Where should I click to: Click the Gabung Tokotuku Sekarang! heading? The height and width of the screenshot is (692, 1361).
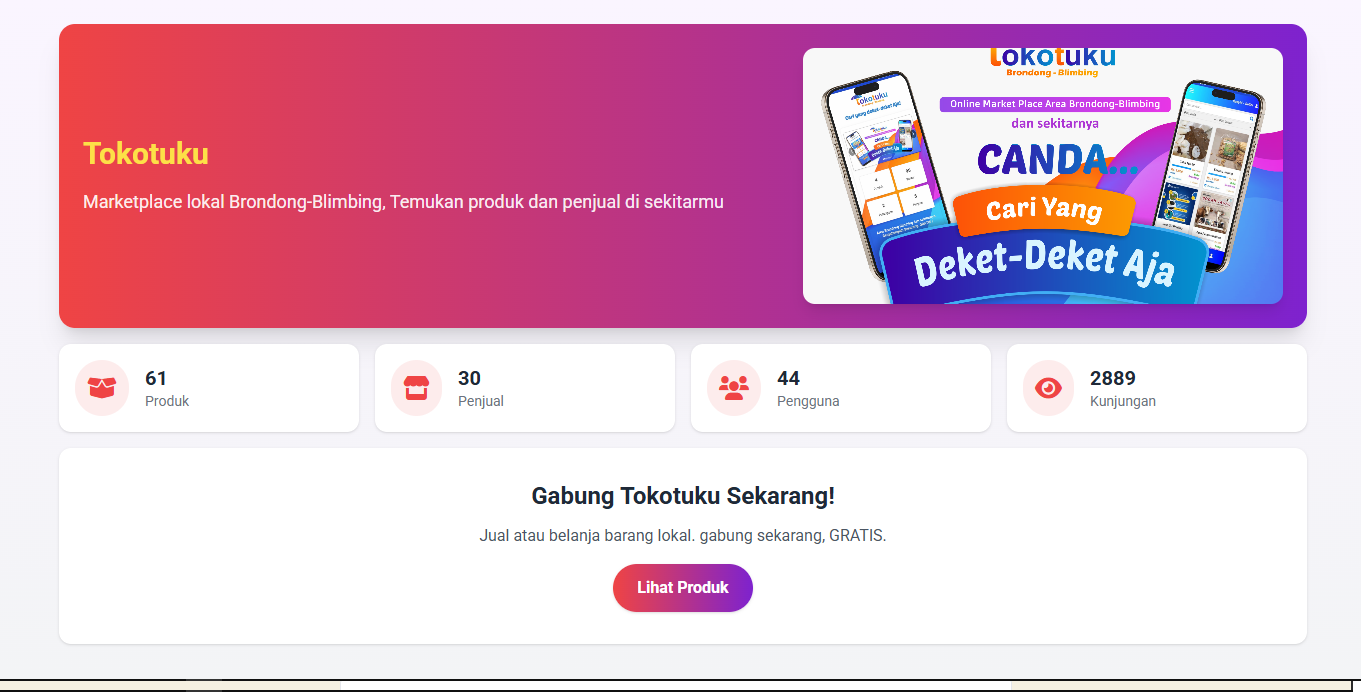pos(683,496)
